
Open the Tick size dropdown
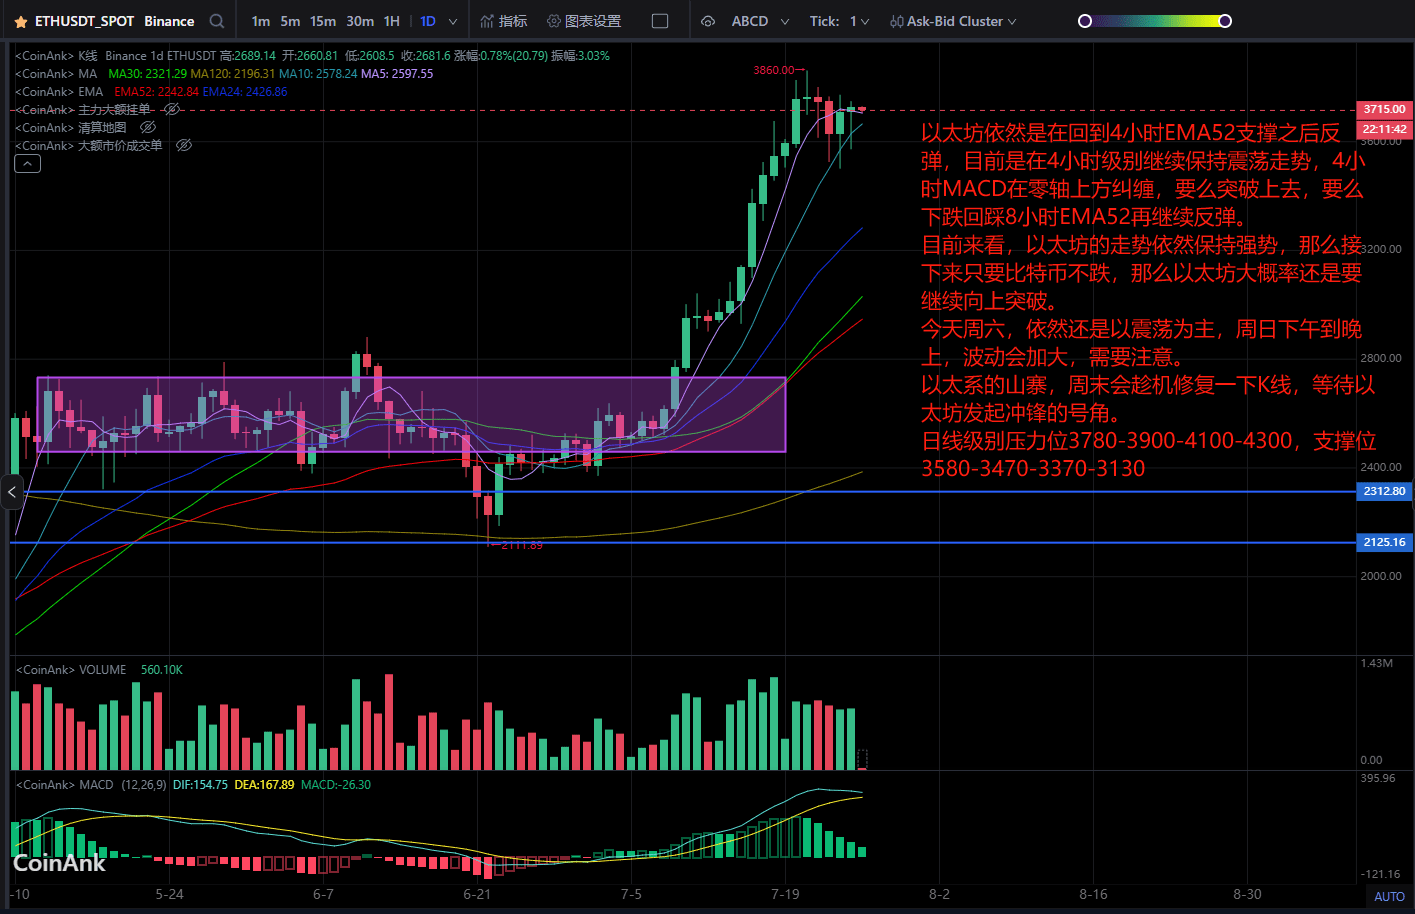point(864,21)
